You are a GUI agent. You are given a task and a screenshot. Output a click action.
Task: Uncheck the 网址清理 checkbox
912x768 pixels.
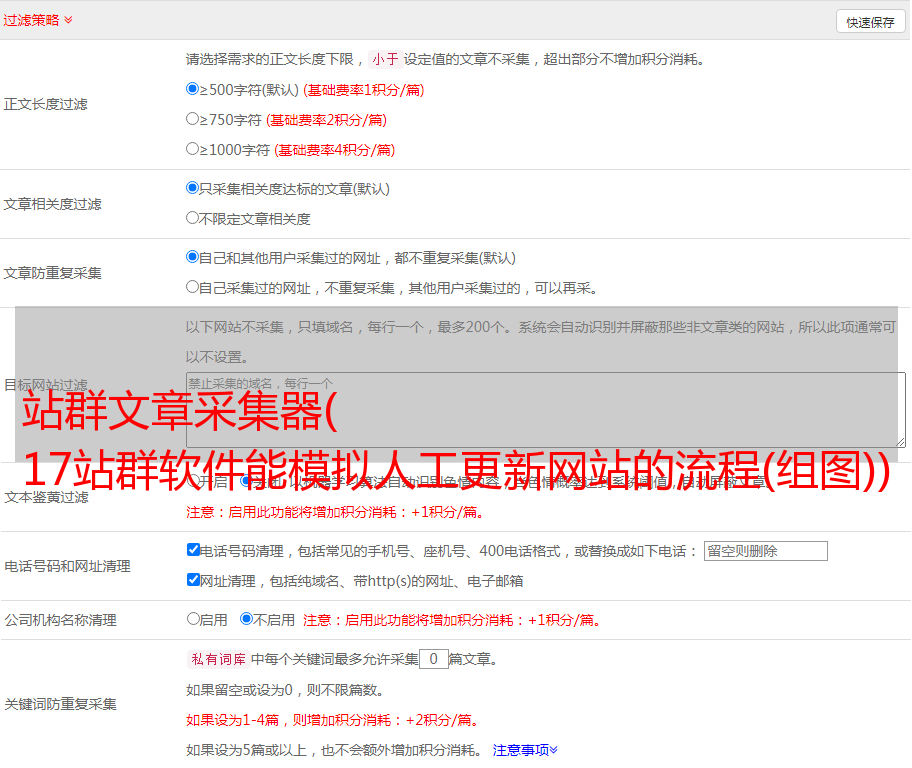click(194, 580)
